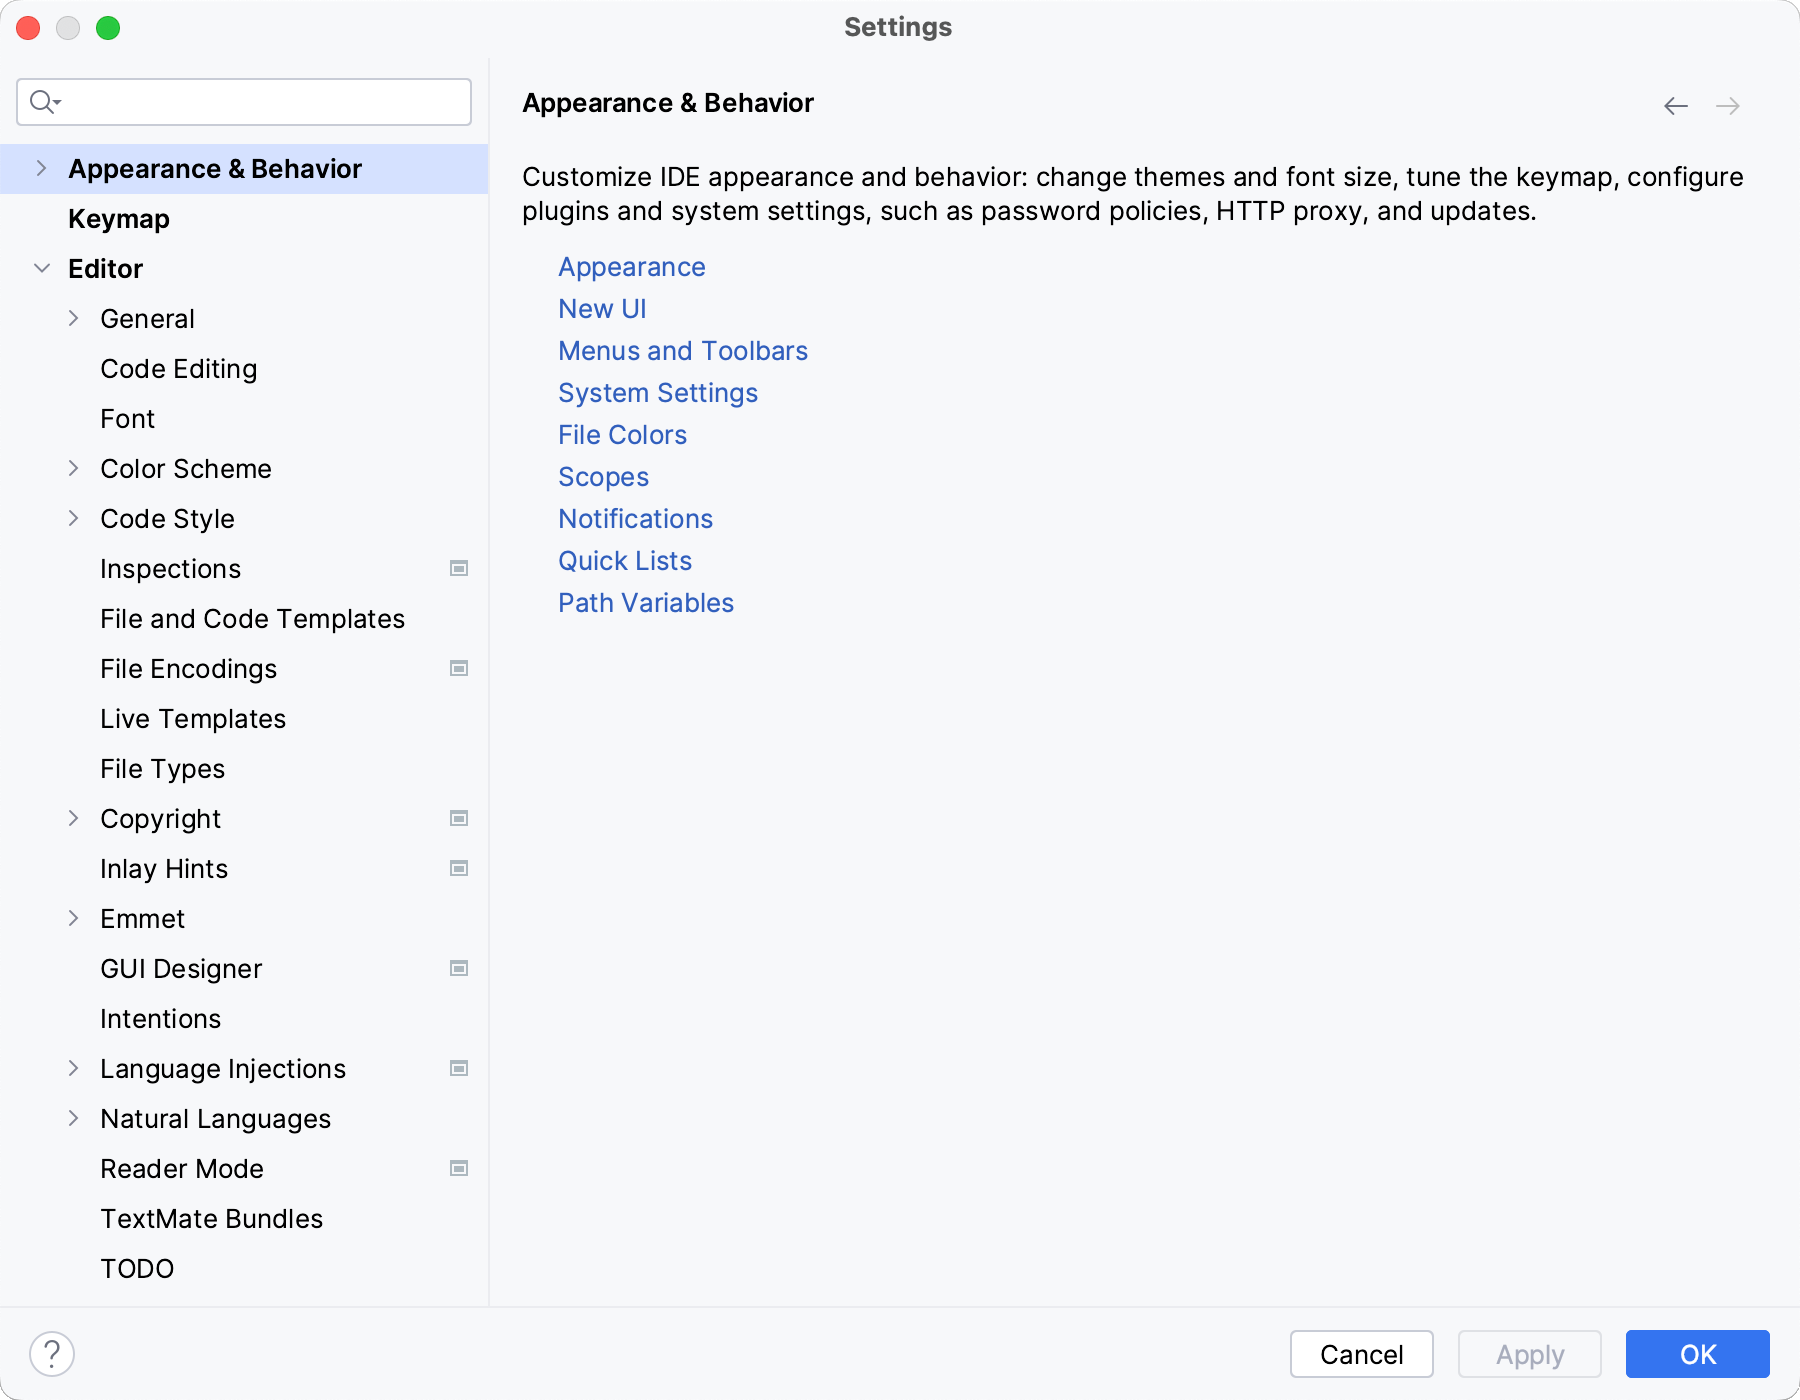Expand the General node chevron

[73, 319]
